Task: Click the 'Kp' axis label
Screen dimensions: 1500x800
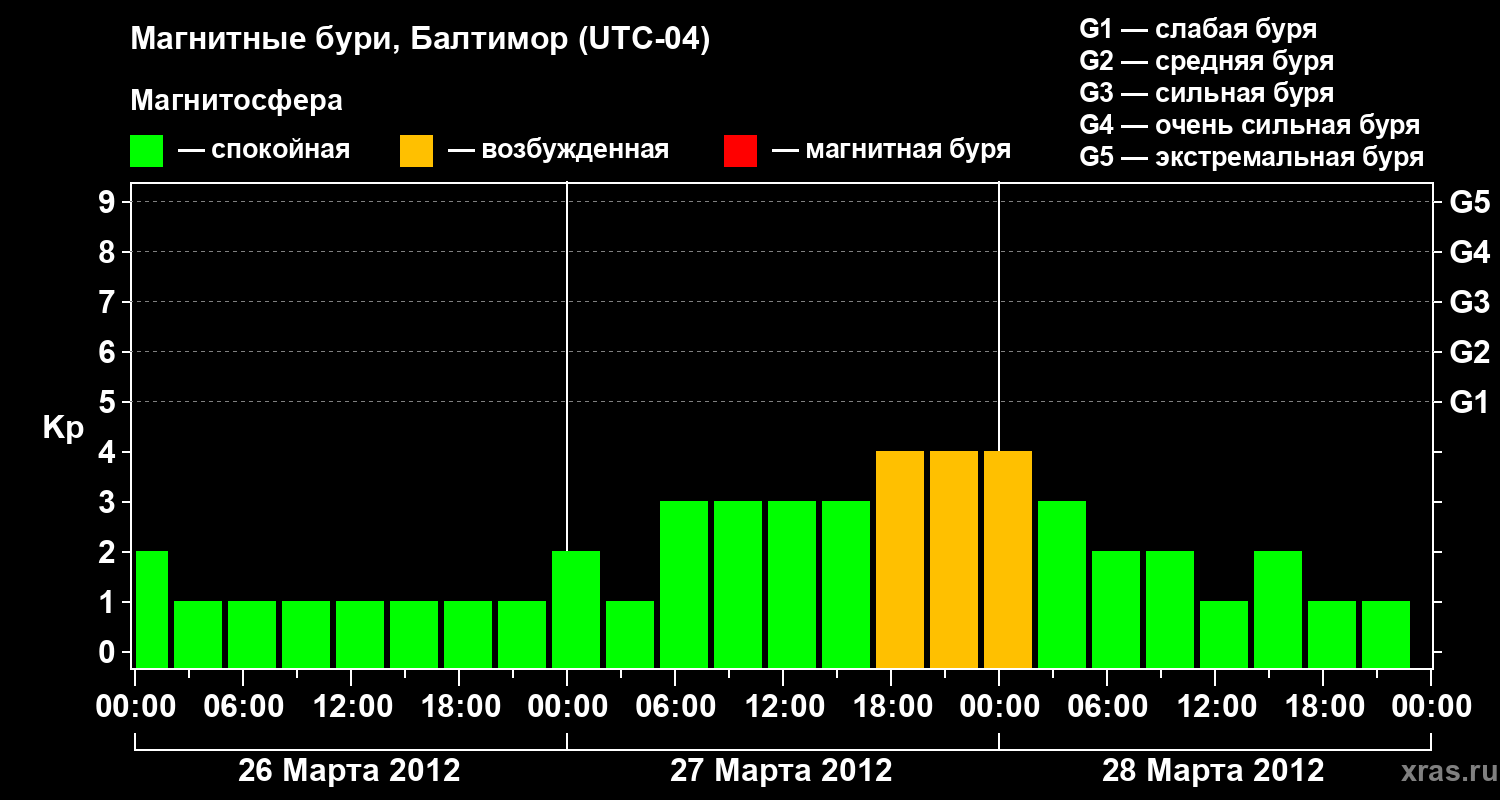Action: pos(63,428)
